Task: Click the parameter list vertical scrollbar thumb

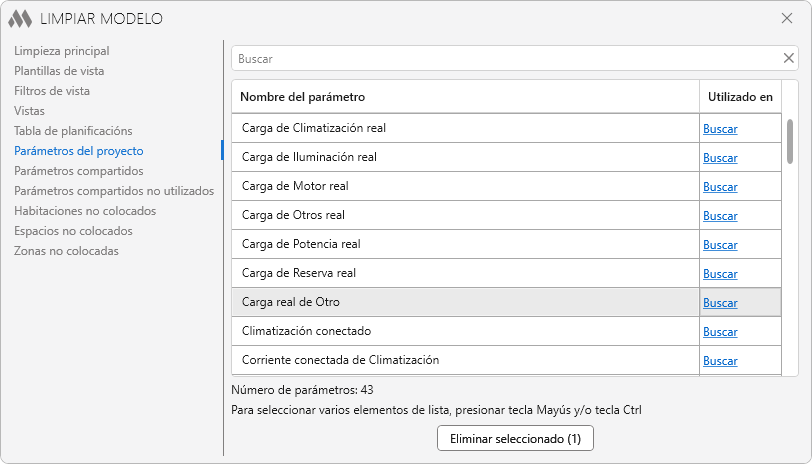Action: pos(790,140)
